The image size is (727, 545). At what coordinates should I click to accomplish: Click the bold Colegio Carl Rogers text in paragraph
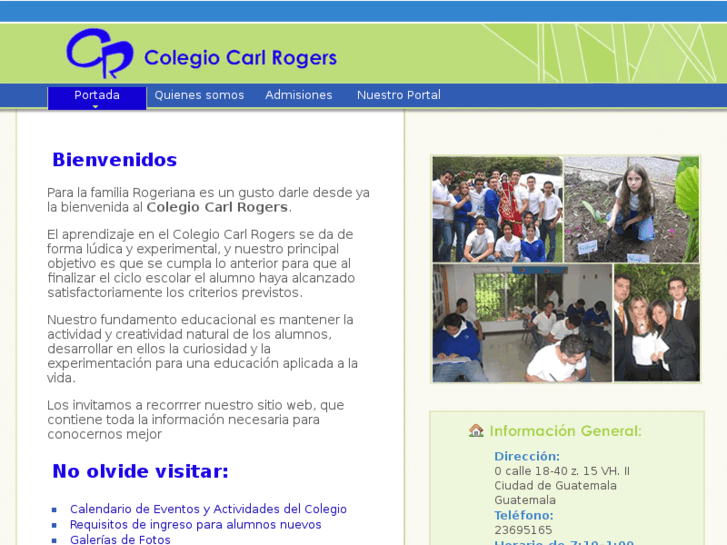(x=217, y=207)
